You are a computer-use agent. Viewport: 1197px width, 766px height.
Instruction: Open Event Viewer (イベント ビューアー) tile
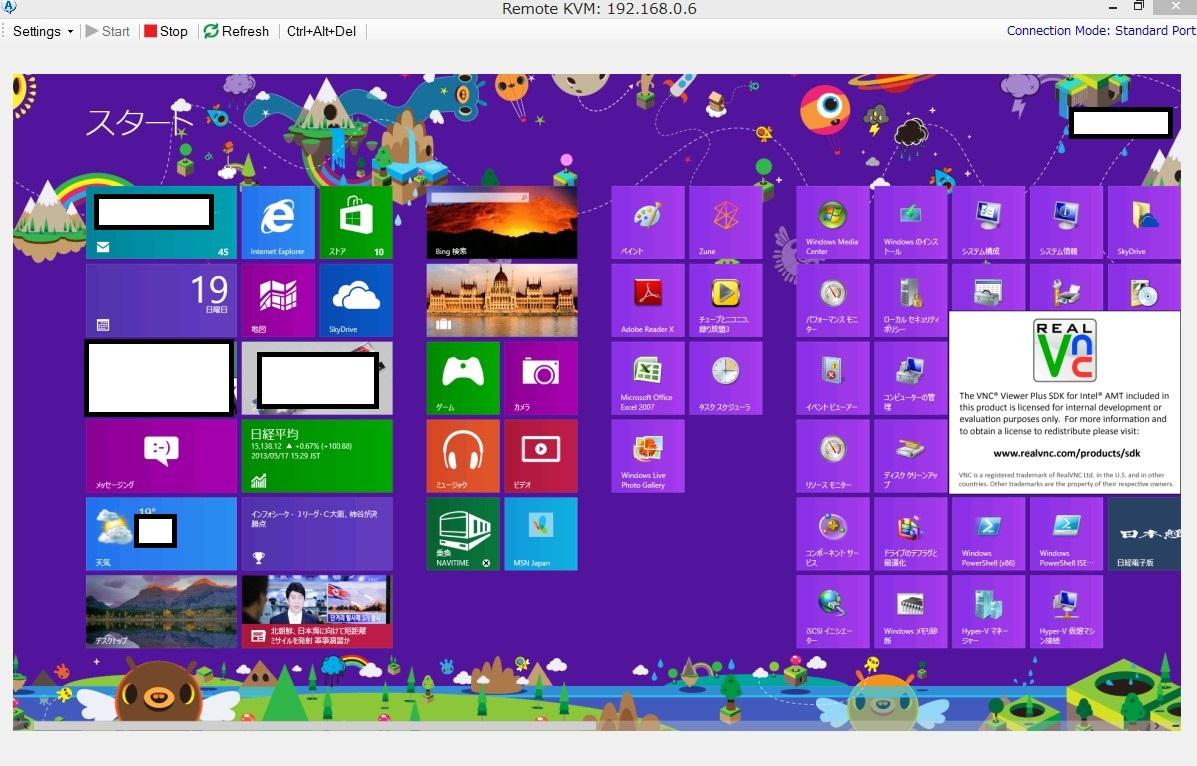[833, 378]
